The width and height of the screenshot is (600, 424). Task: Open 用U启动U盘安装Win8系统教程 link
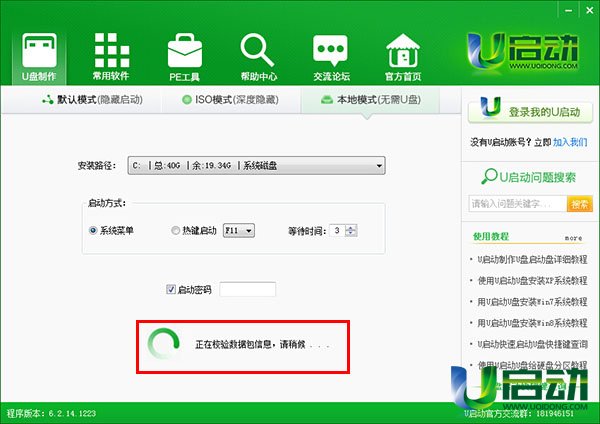point(532,323)
